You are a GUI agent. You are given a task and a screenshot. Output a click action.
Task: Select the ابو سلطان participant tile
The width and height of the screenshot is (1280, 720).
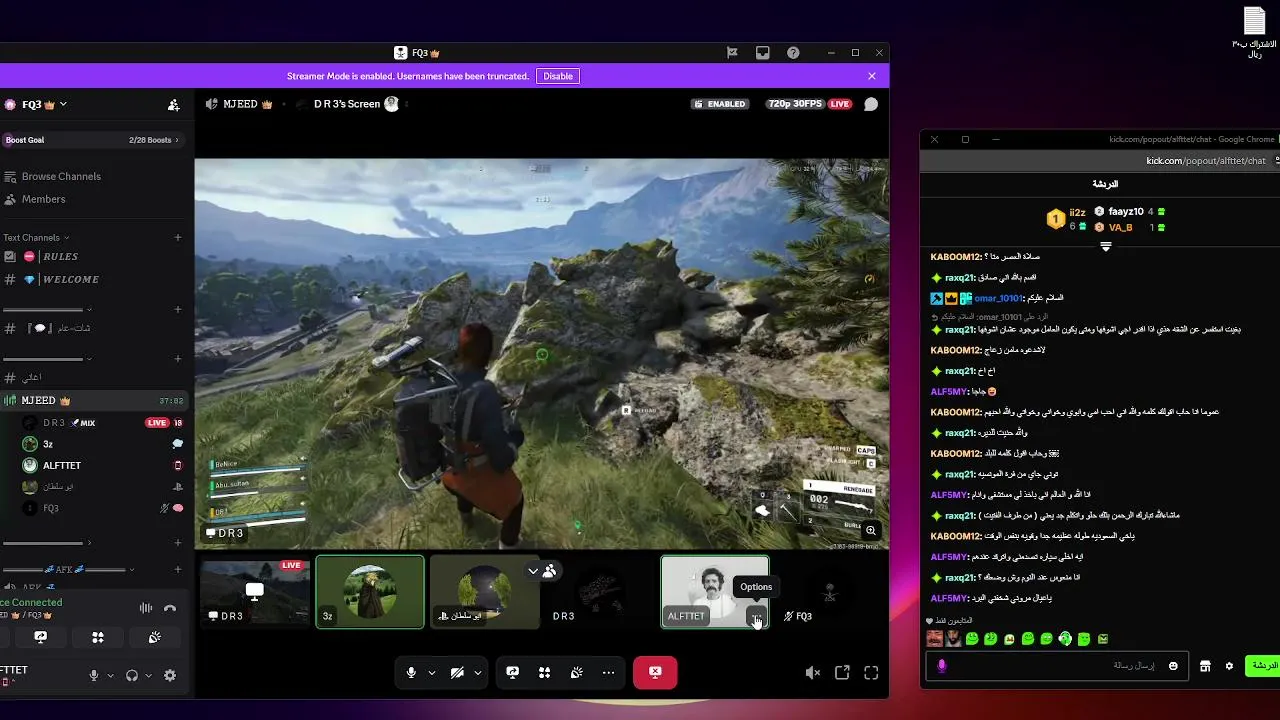[x=485, y=593]
